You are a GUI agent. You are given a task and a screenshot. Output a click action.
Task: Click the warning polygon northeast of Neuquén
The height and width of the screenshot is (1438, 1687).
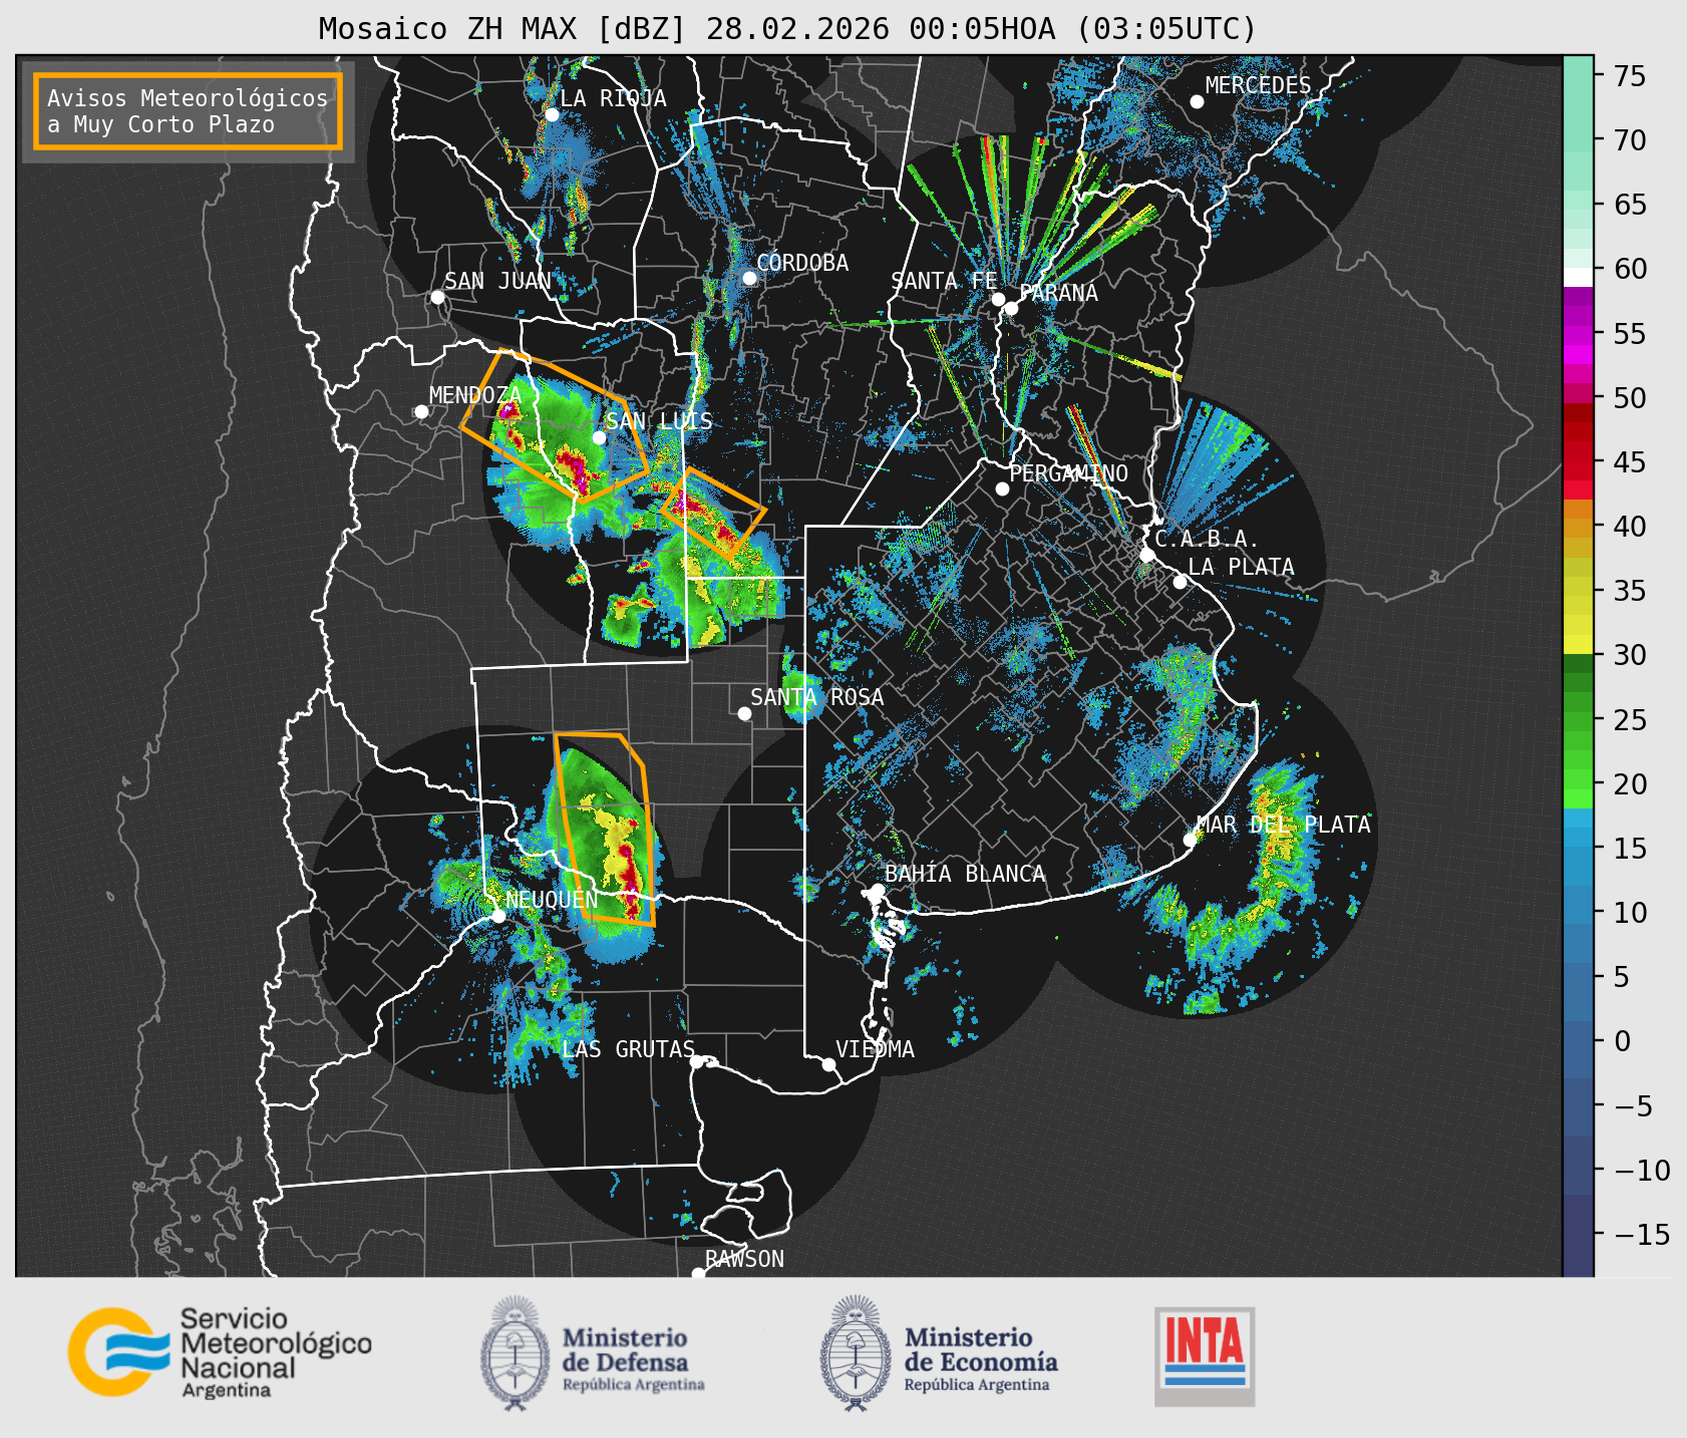[x=607, y=830]
